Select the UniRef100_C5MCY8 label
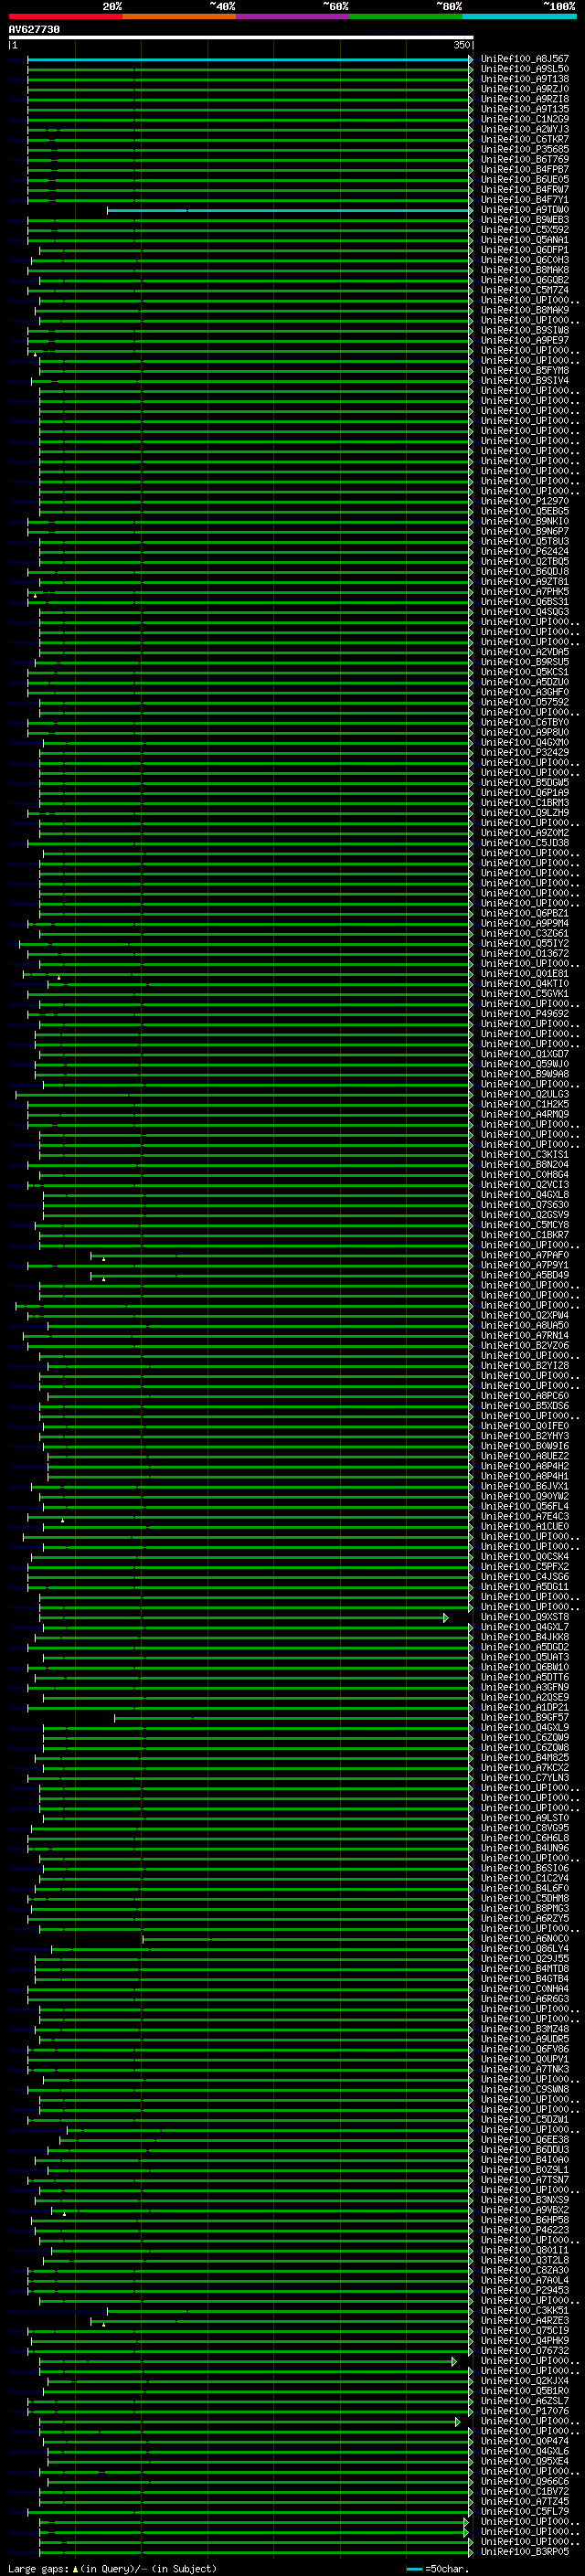 (x=525, y=1225)
